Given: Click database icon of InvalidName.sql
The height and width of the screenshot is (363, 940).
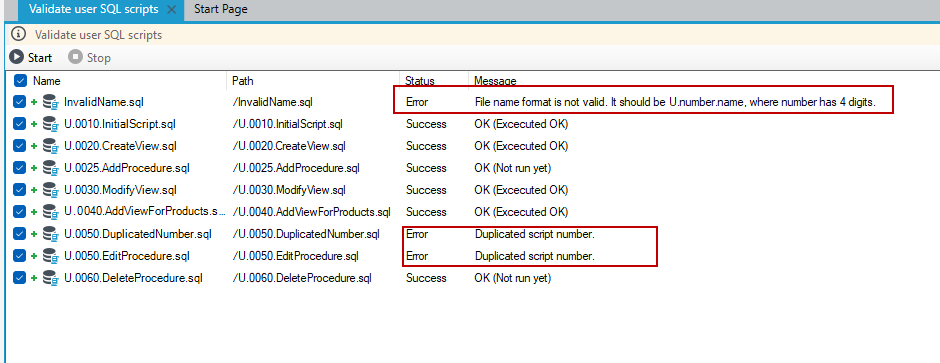Looking at the screenshot, I should [x=50, y=102].
